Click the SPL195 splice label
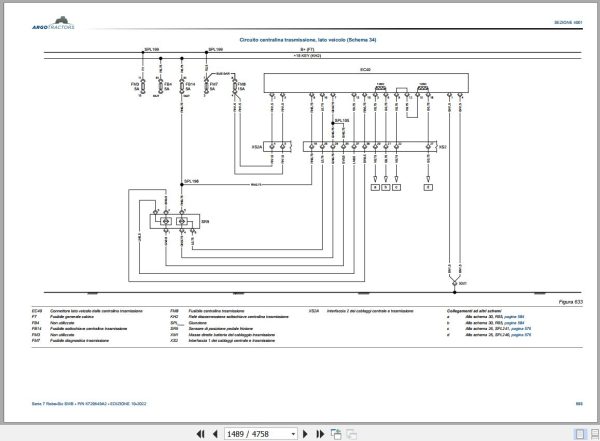600x441 pixels. point(342,121)
